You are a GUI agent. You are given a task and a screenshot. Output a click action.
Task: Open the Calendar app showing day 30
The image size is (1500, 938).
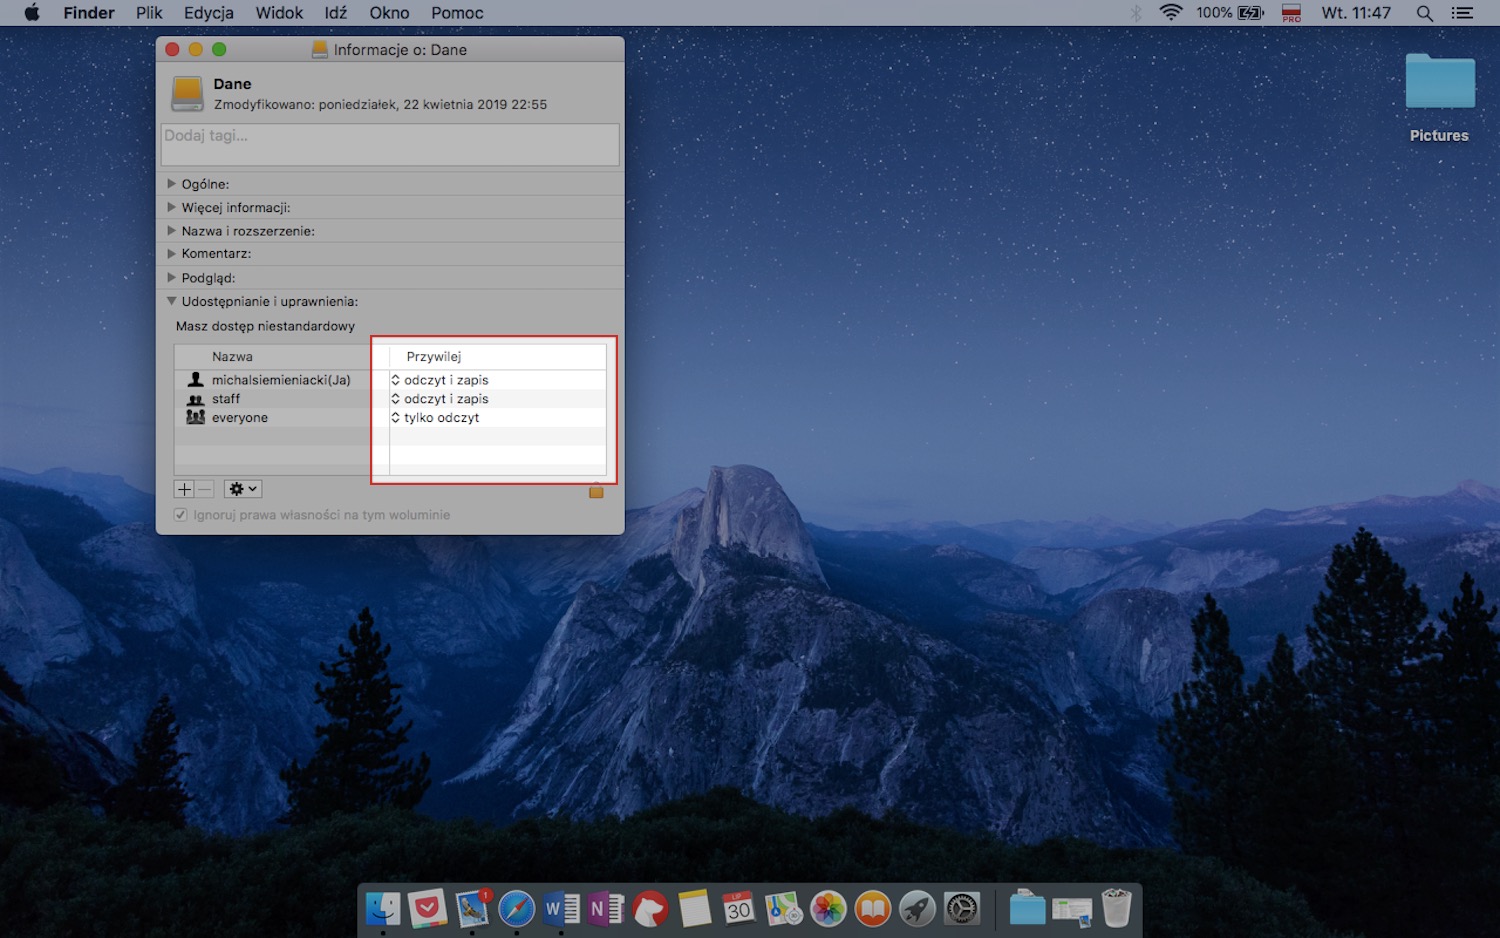point(739,909)
